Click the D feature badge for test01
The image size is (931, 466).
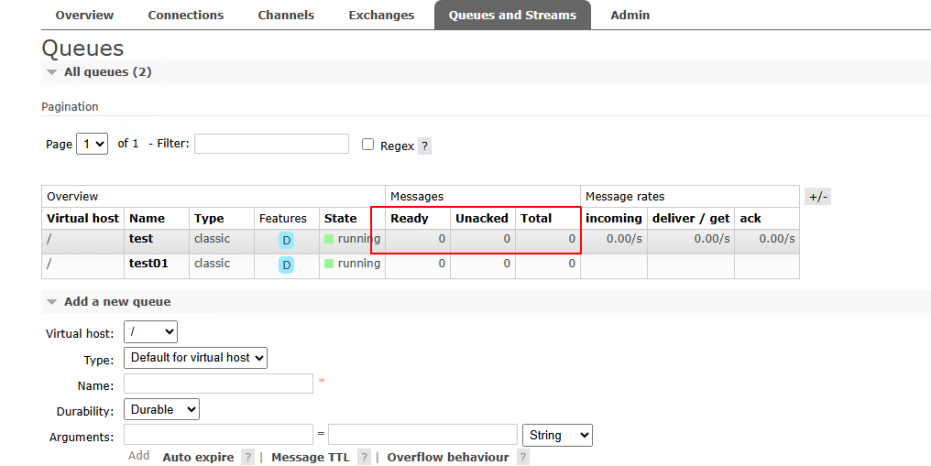pyautogui.click(x=286, y=265)
